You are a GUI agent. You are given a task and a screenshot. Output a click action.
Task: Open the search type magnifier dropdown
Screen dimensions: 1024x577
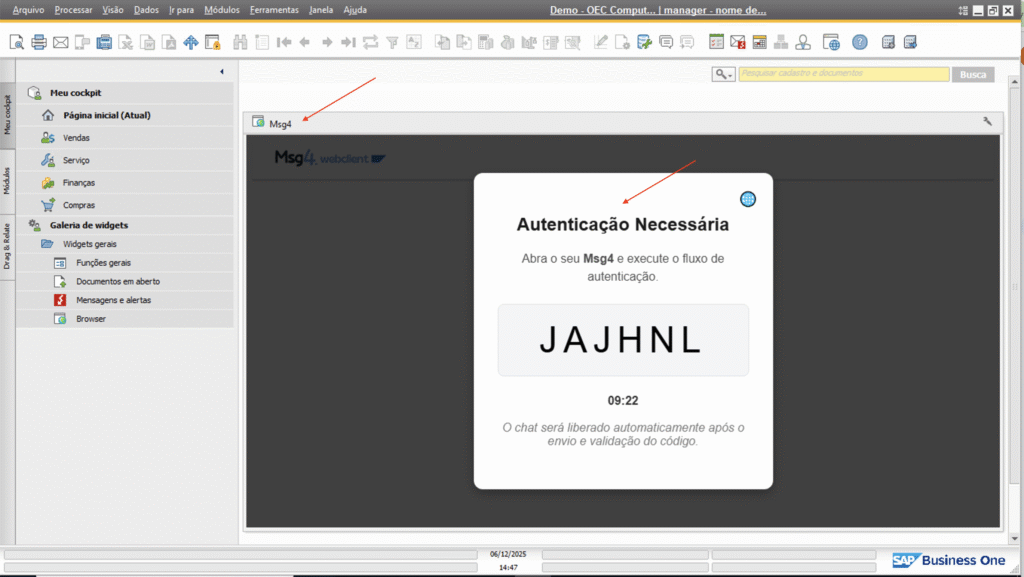[723, 74]
